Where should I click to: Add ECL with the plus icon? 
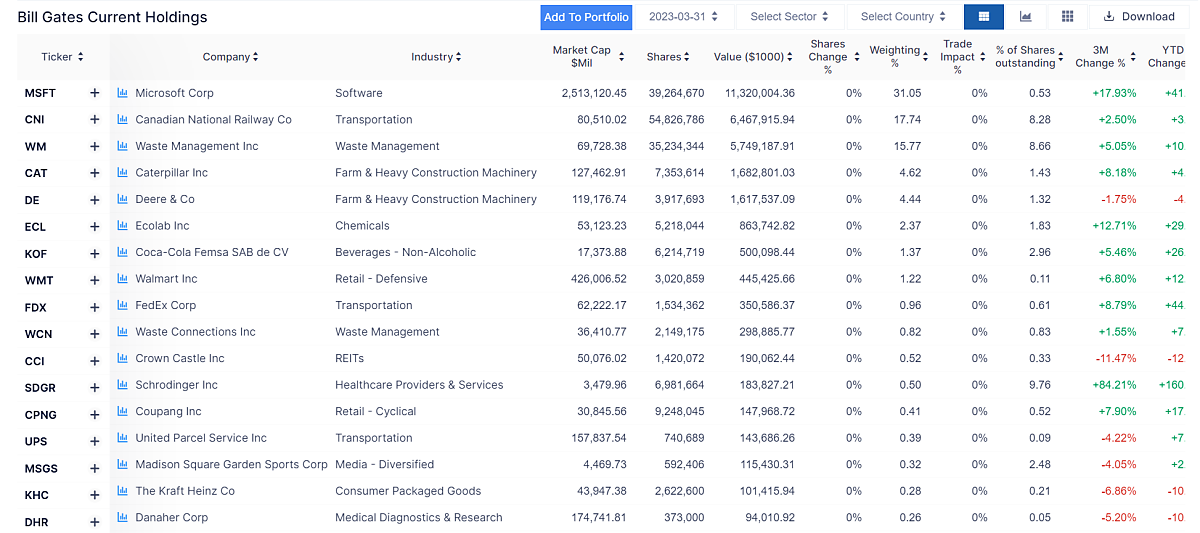pos(95,226)
